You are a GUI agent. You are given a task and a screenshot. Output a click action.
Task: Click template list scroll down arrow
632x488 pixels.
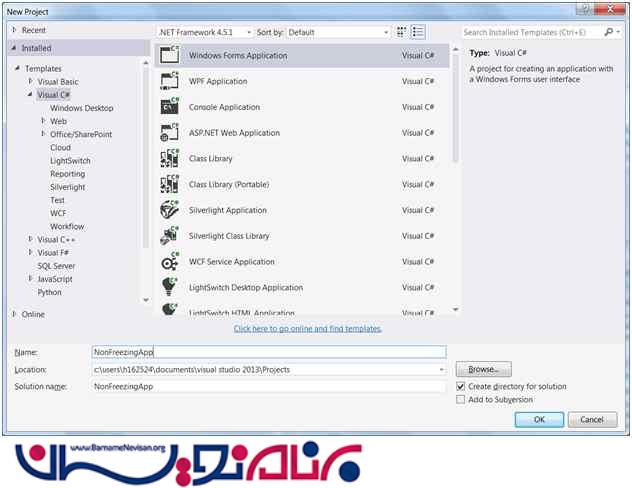[455, 309]
